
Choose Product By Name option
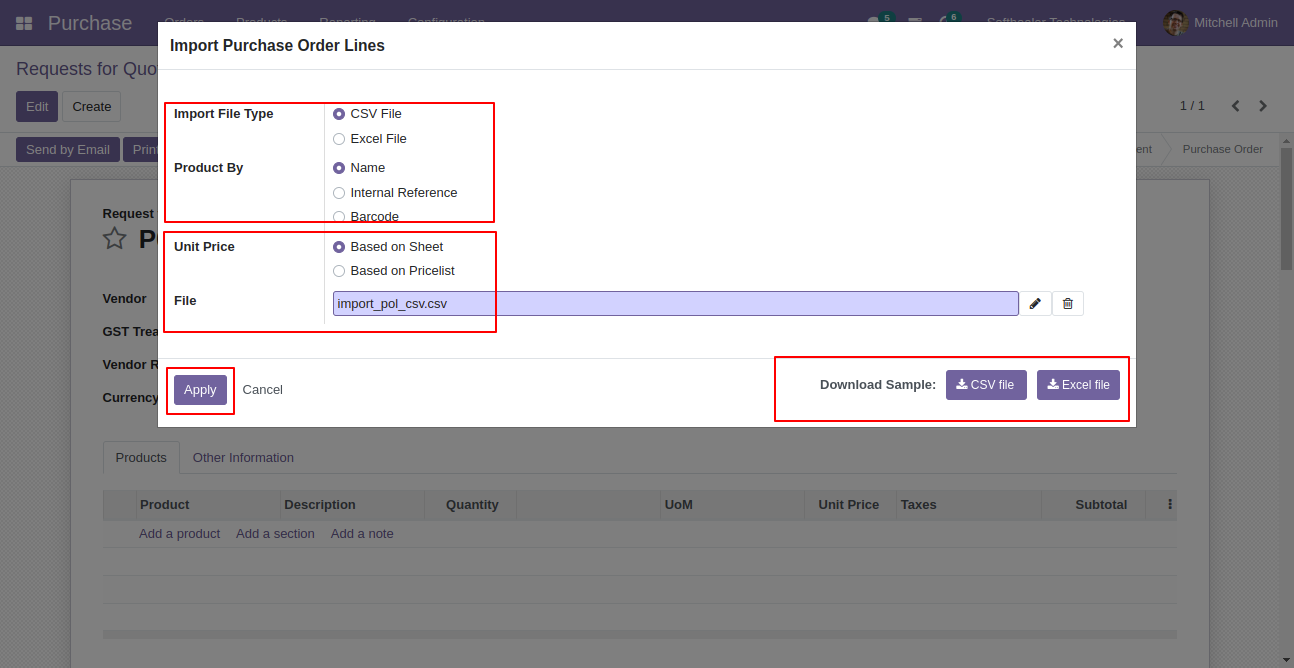pos(339,168)
